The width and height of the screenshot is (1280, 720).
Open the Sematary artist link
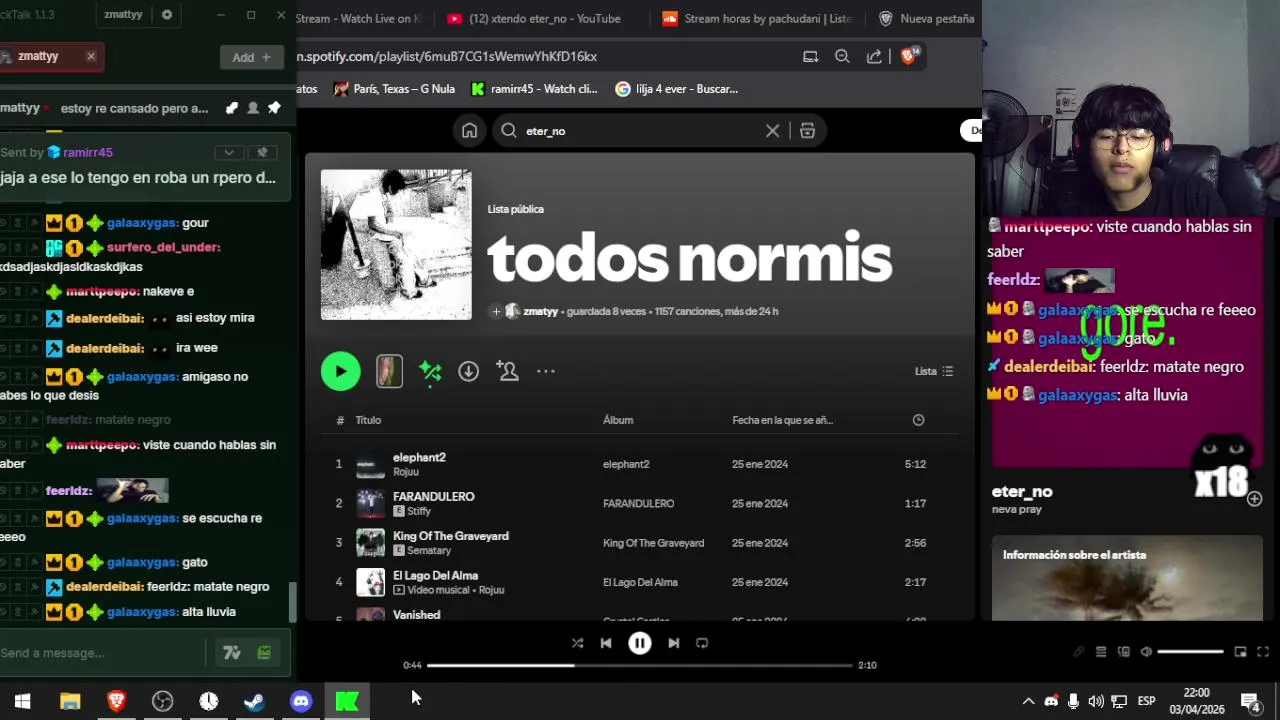[429, 551]
